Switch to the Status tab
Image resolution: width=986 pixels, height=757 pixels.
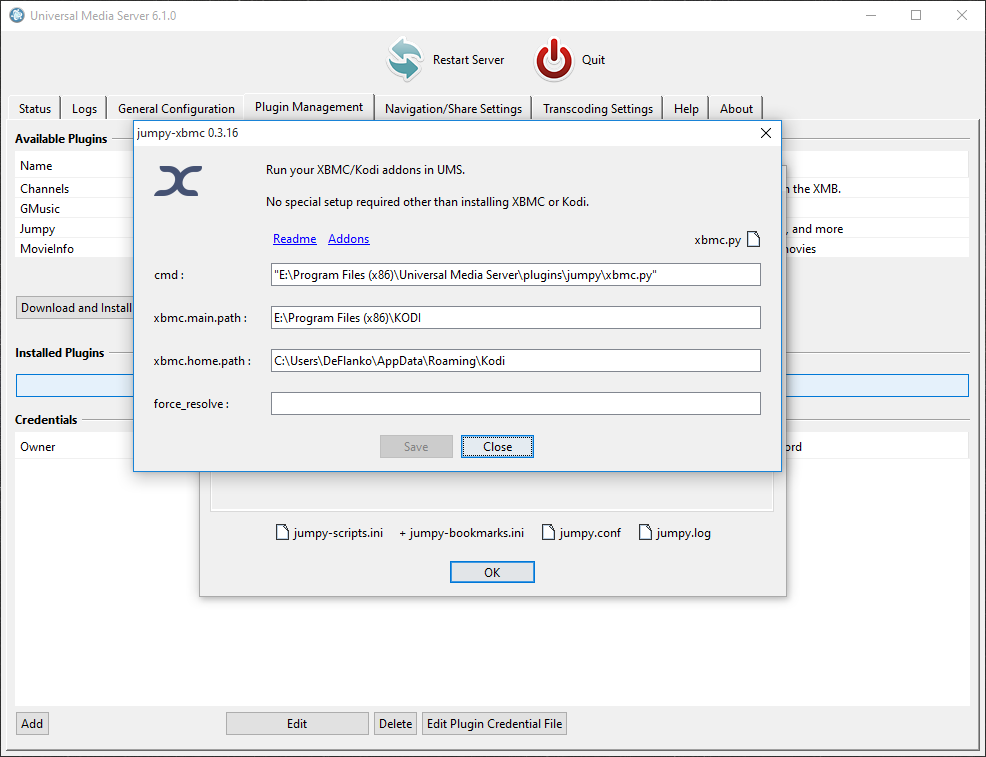point(35,109)
